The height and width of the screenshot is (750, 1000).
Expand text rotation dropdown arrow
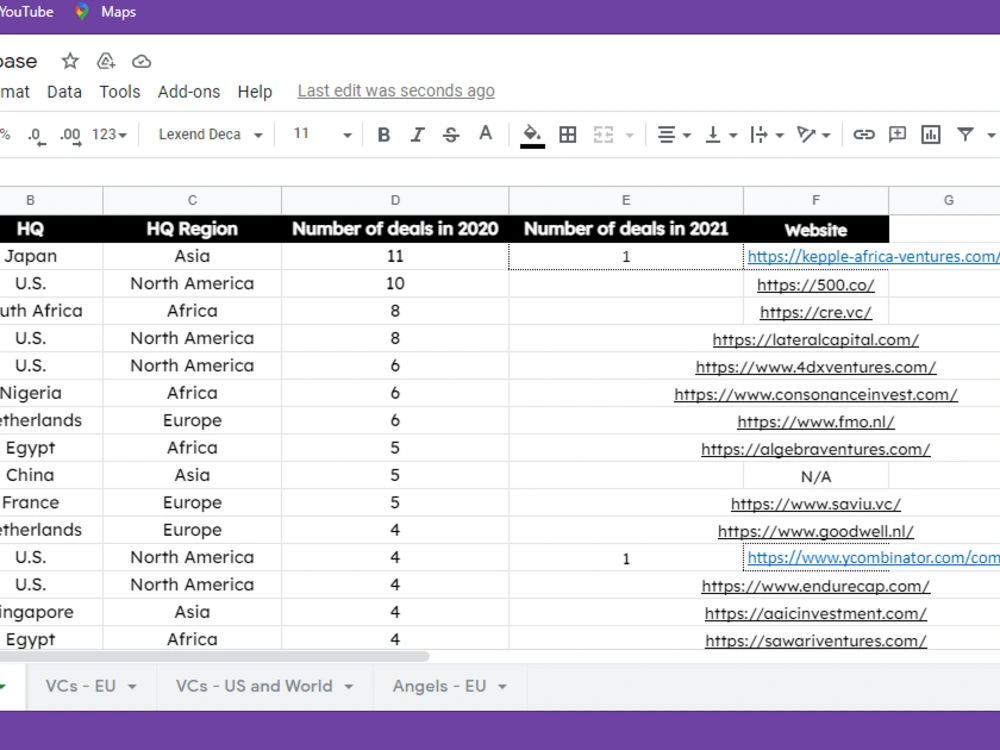tap(826, 135)
